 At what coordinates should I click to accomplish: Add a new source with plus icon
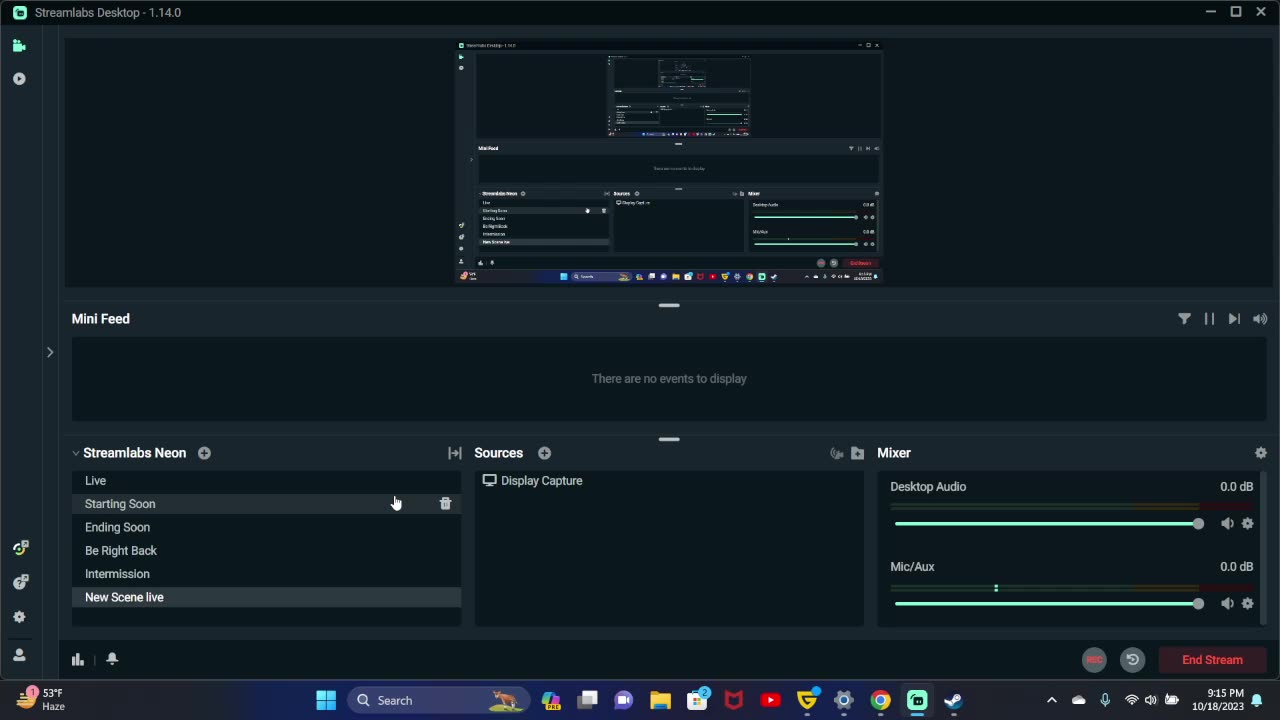[544, 453]
